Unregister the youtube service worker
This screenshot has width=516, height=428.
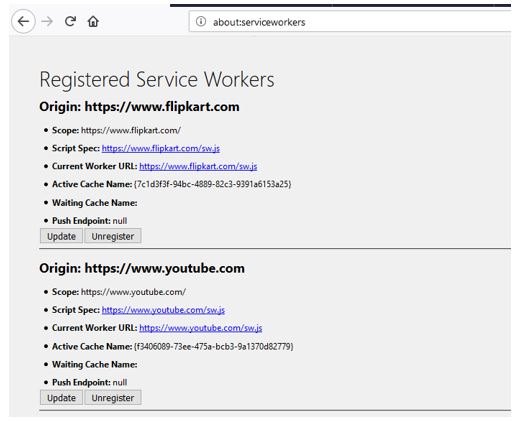point(113,398)
